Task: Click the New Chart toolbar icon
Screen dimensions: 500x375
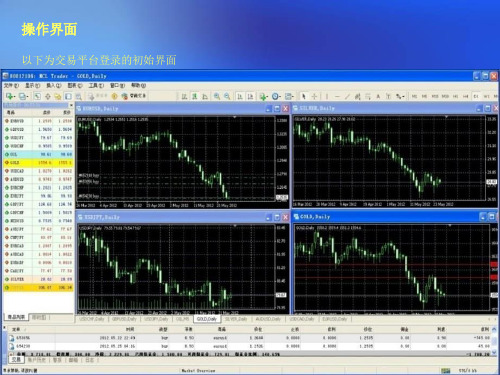Action: point(10,96)
